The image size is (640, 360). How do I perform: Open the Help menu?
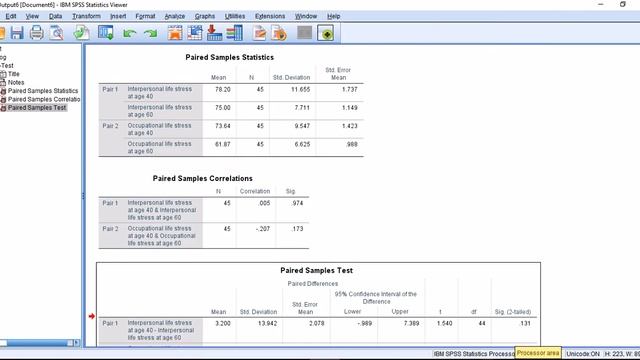pyautogui.click(x=333, y=16)
